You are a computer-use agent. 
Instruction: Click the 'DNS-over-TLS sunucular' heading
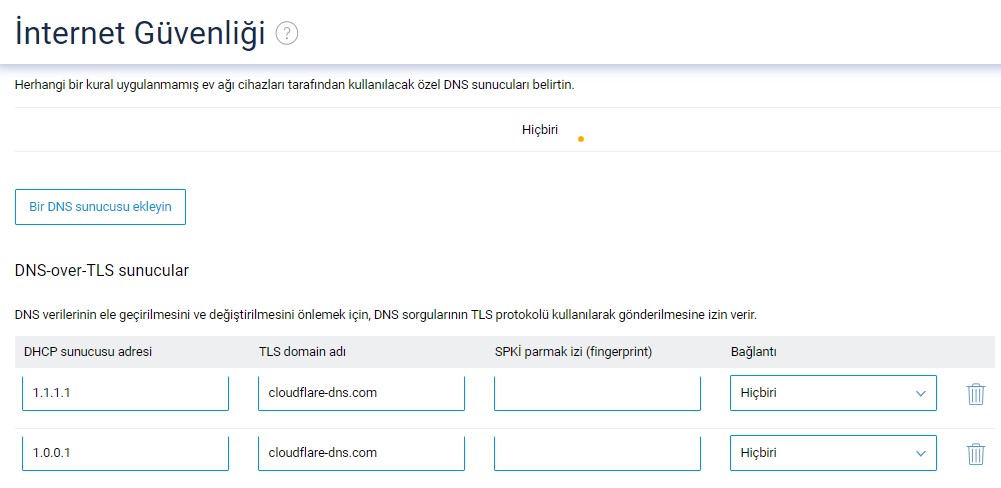102,271
